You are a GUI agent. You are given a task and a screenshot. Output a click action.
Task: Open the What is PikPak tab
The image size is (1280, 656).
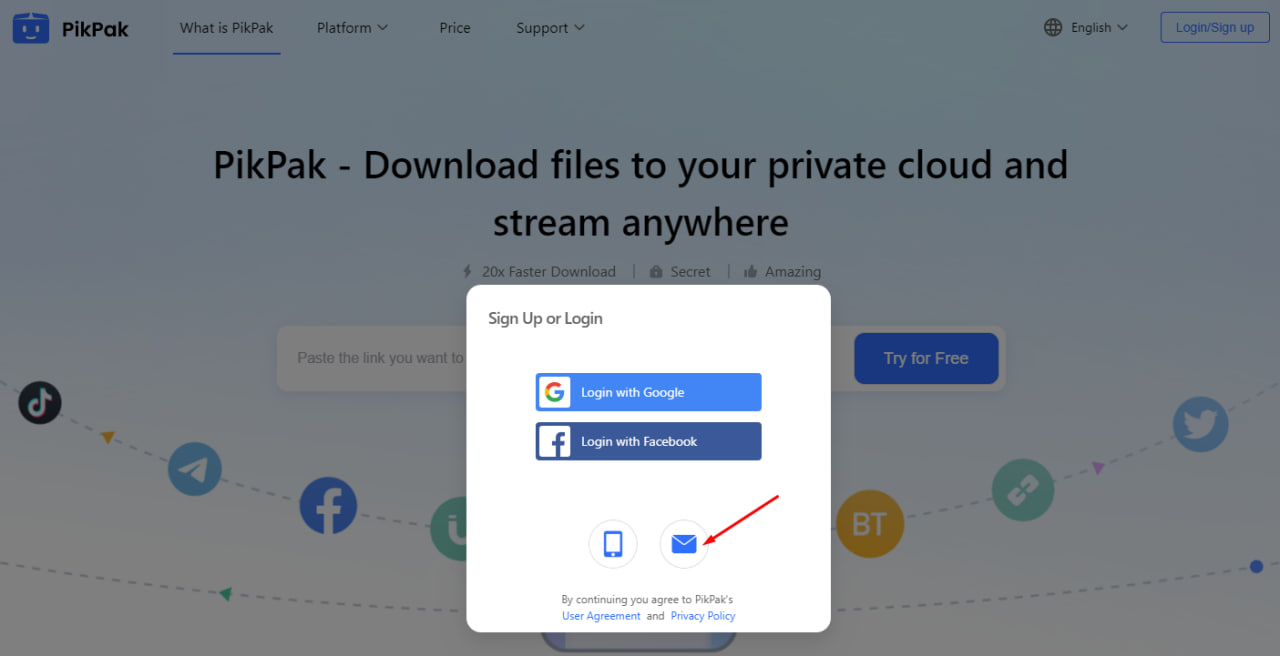click(226, 28)
